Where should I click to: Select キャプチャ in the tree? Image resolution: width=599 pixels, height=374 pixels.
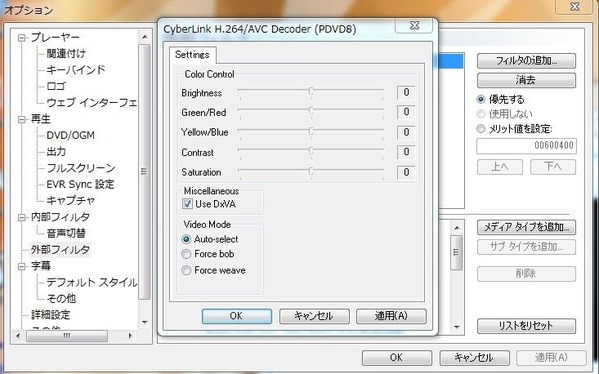coord(71,201)
